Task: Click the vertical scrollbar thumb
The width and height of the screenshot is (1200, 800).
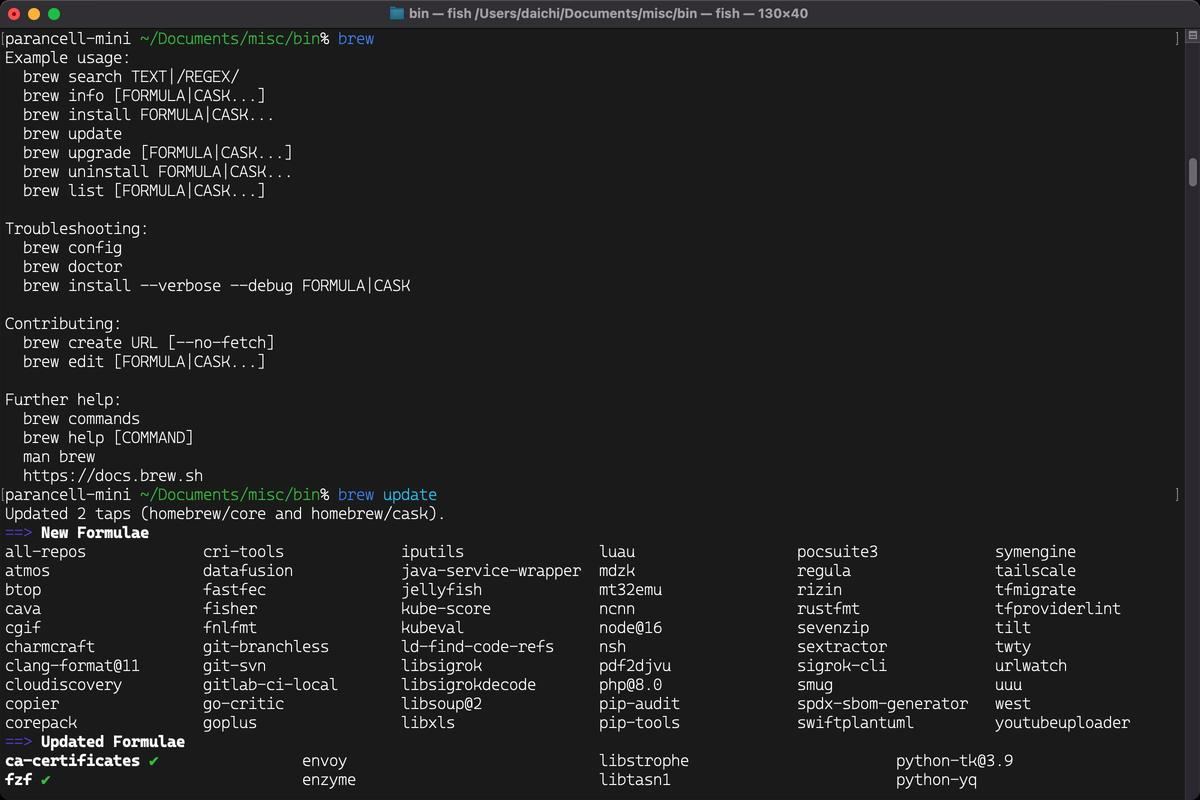Action: (x=1192, y=172)
